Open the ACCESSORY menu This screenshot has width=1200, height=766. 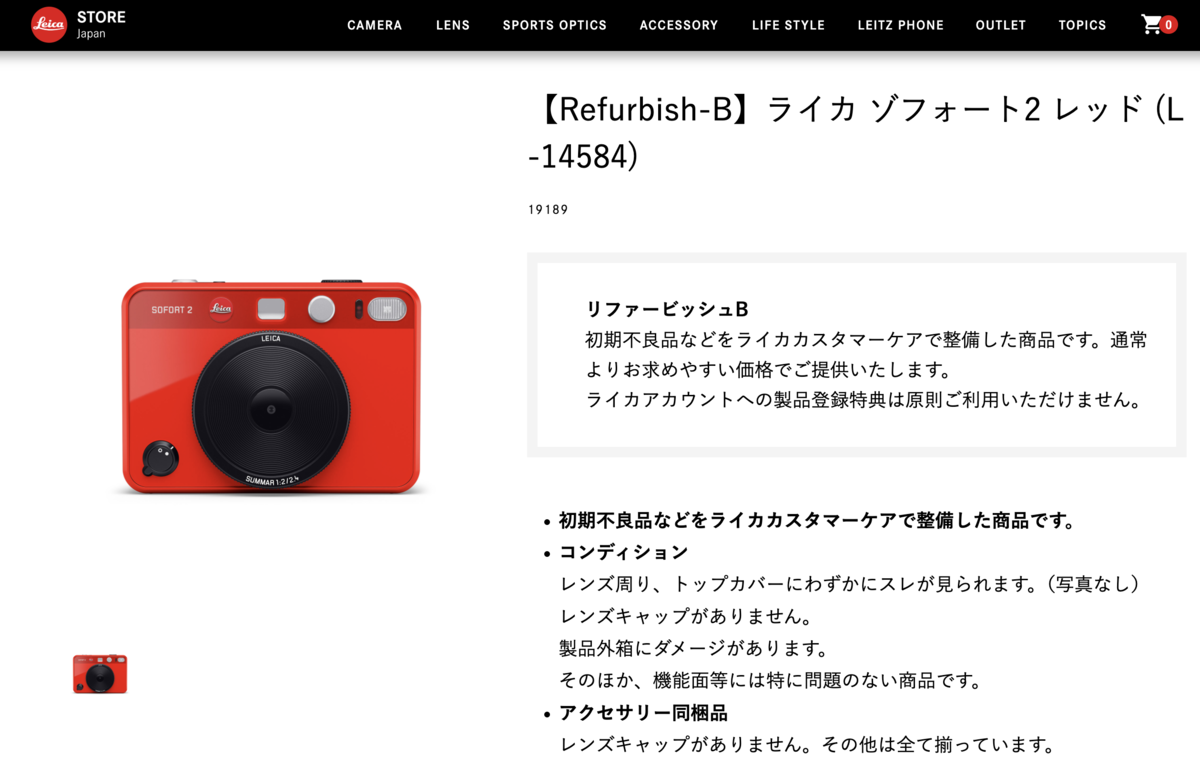[679, 25]
